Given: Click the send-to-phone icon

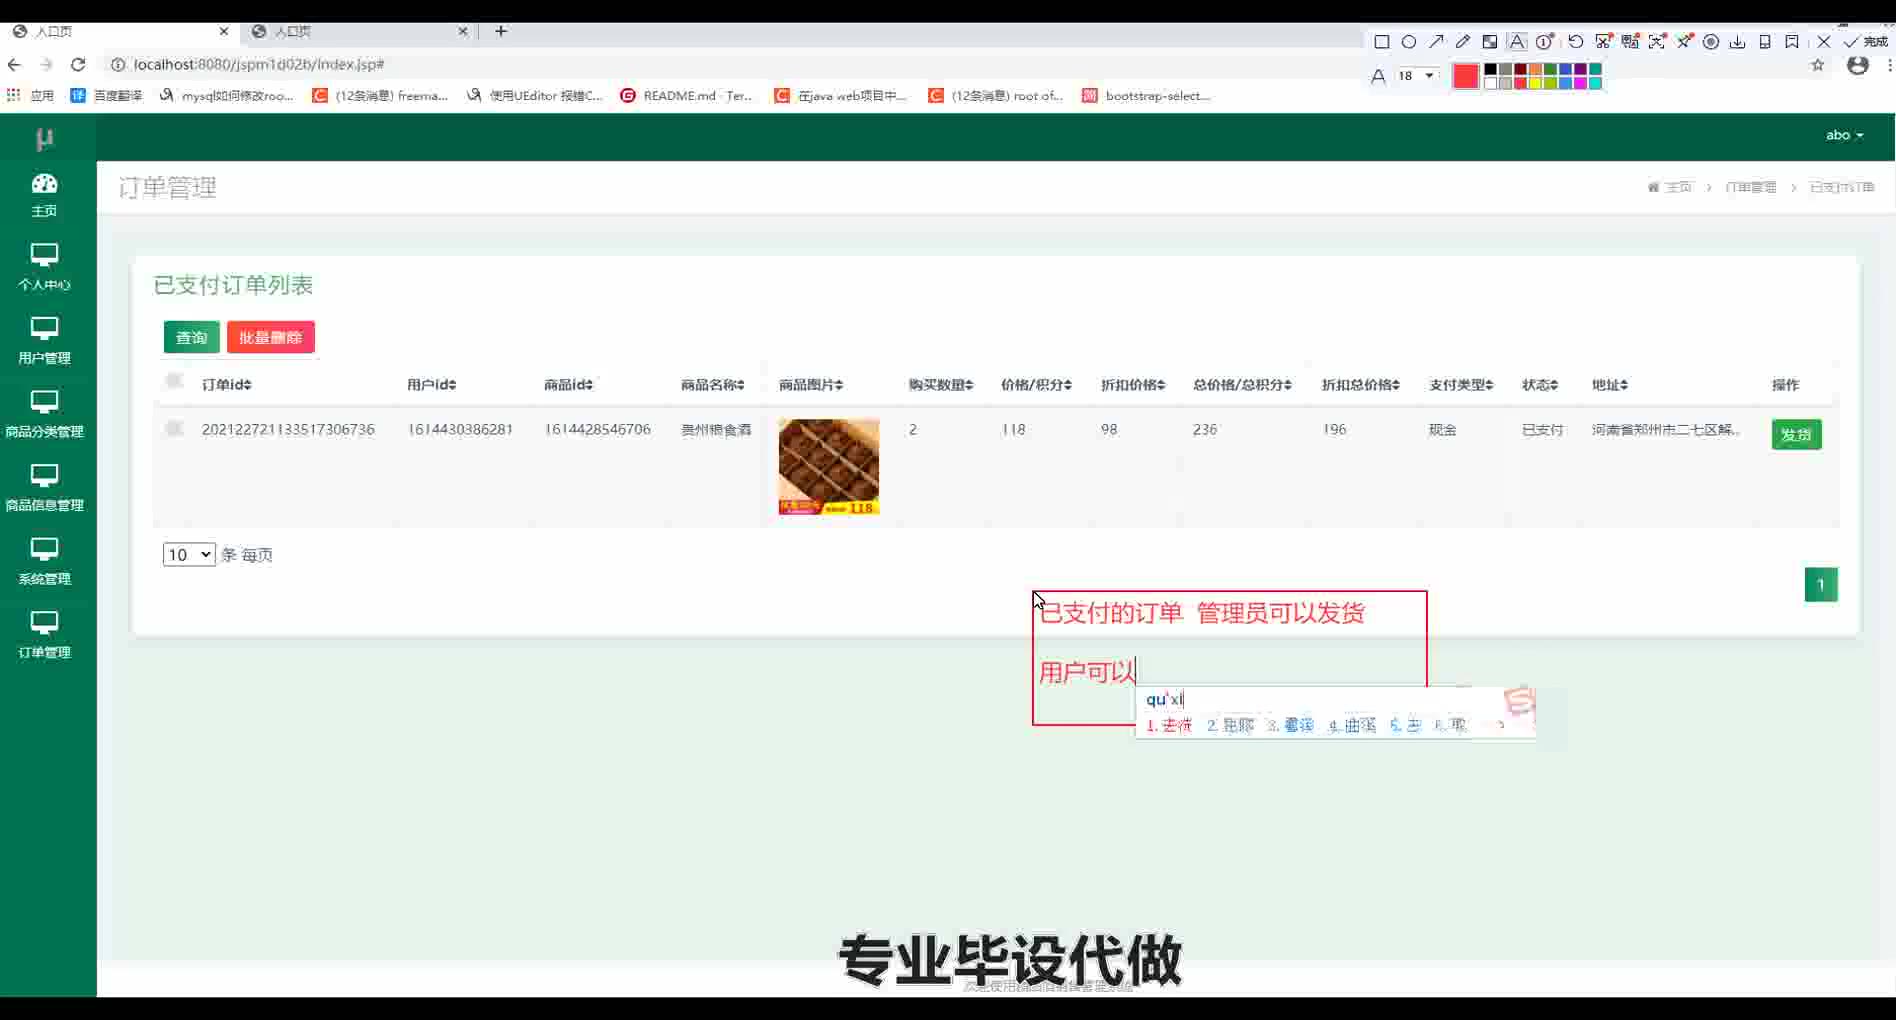Looking at the screenshot, I should [1765, 42].
